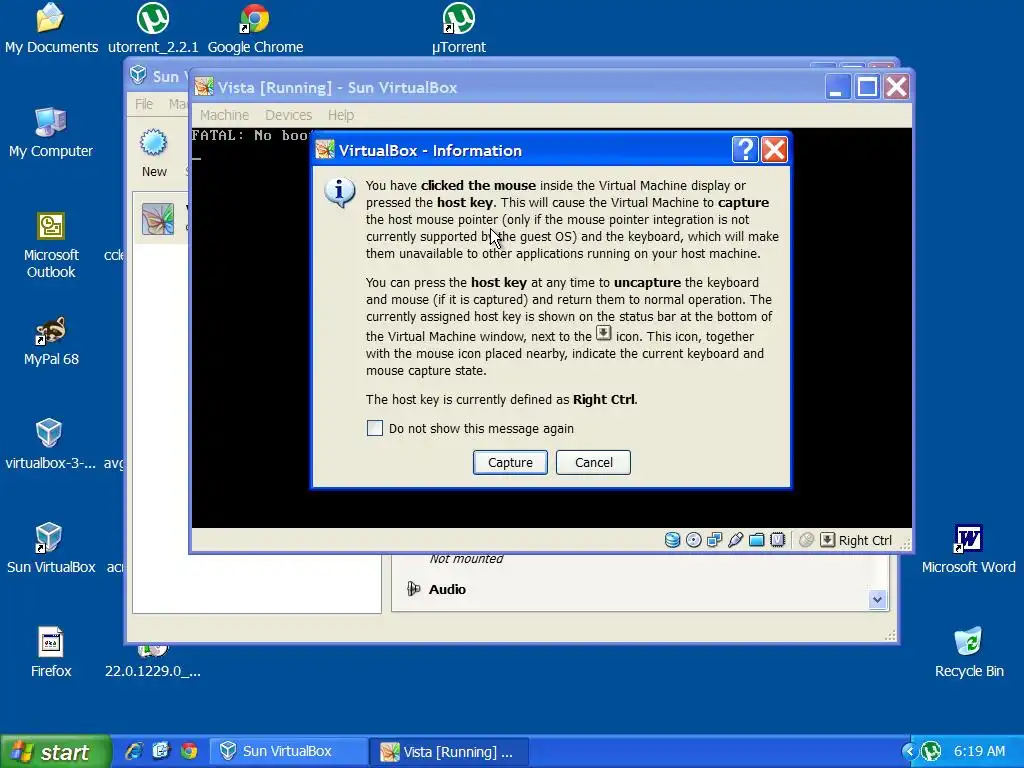Click the 'Not mounted' text in details
1024x768 pixels.
pyautogui.click(x=466, y=558)
